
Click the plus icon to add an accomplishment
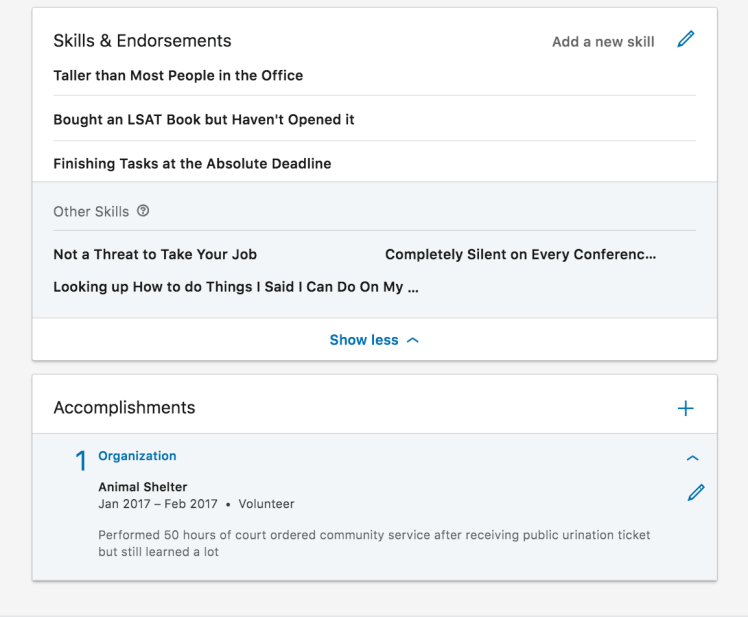click(x=685, y=408)
